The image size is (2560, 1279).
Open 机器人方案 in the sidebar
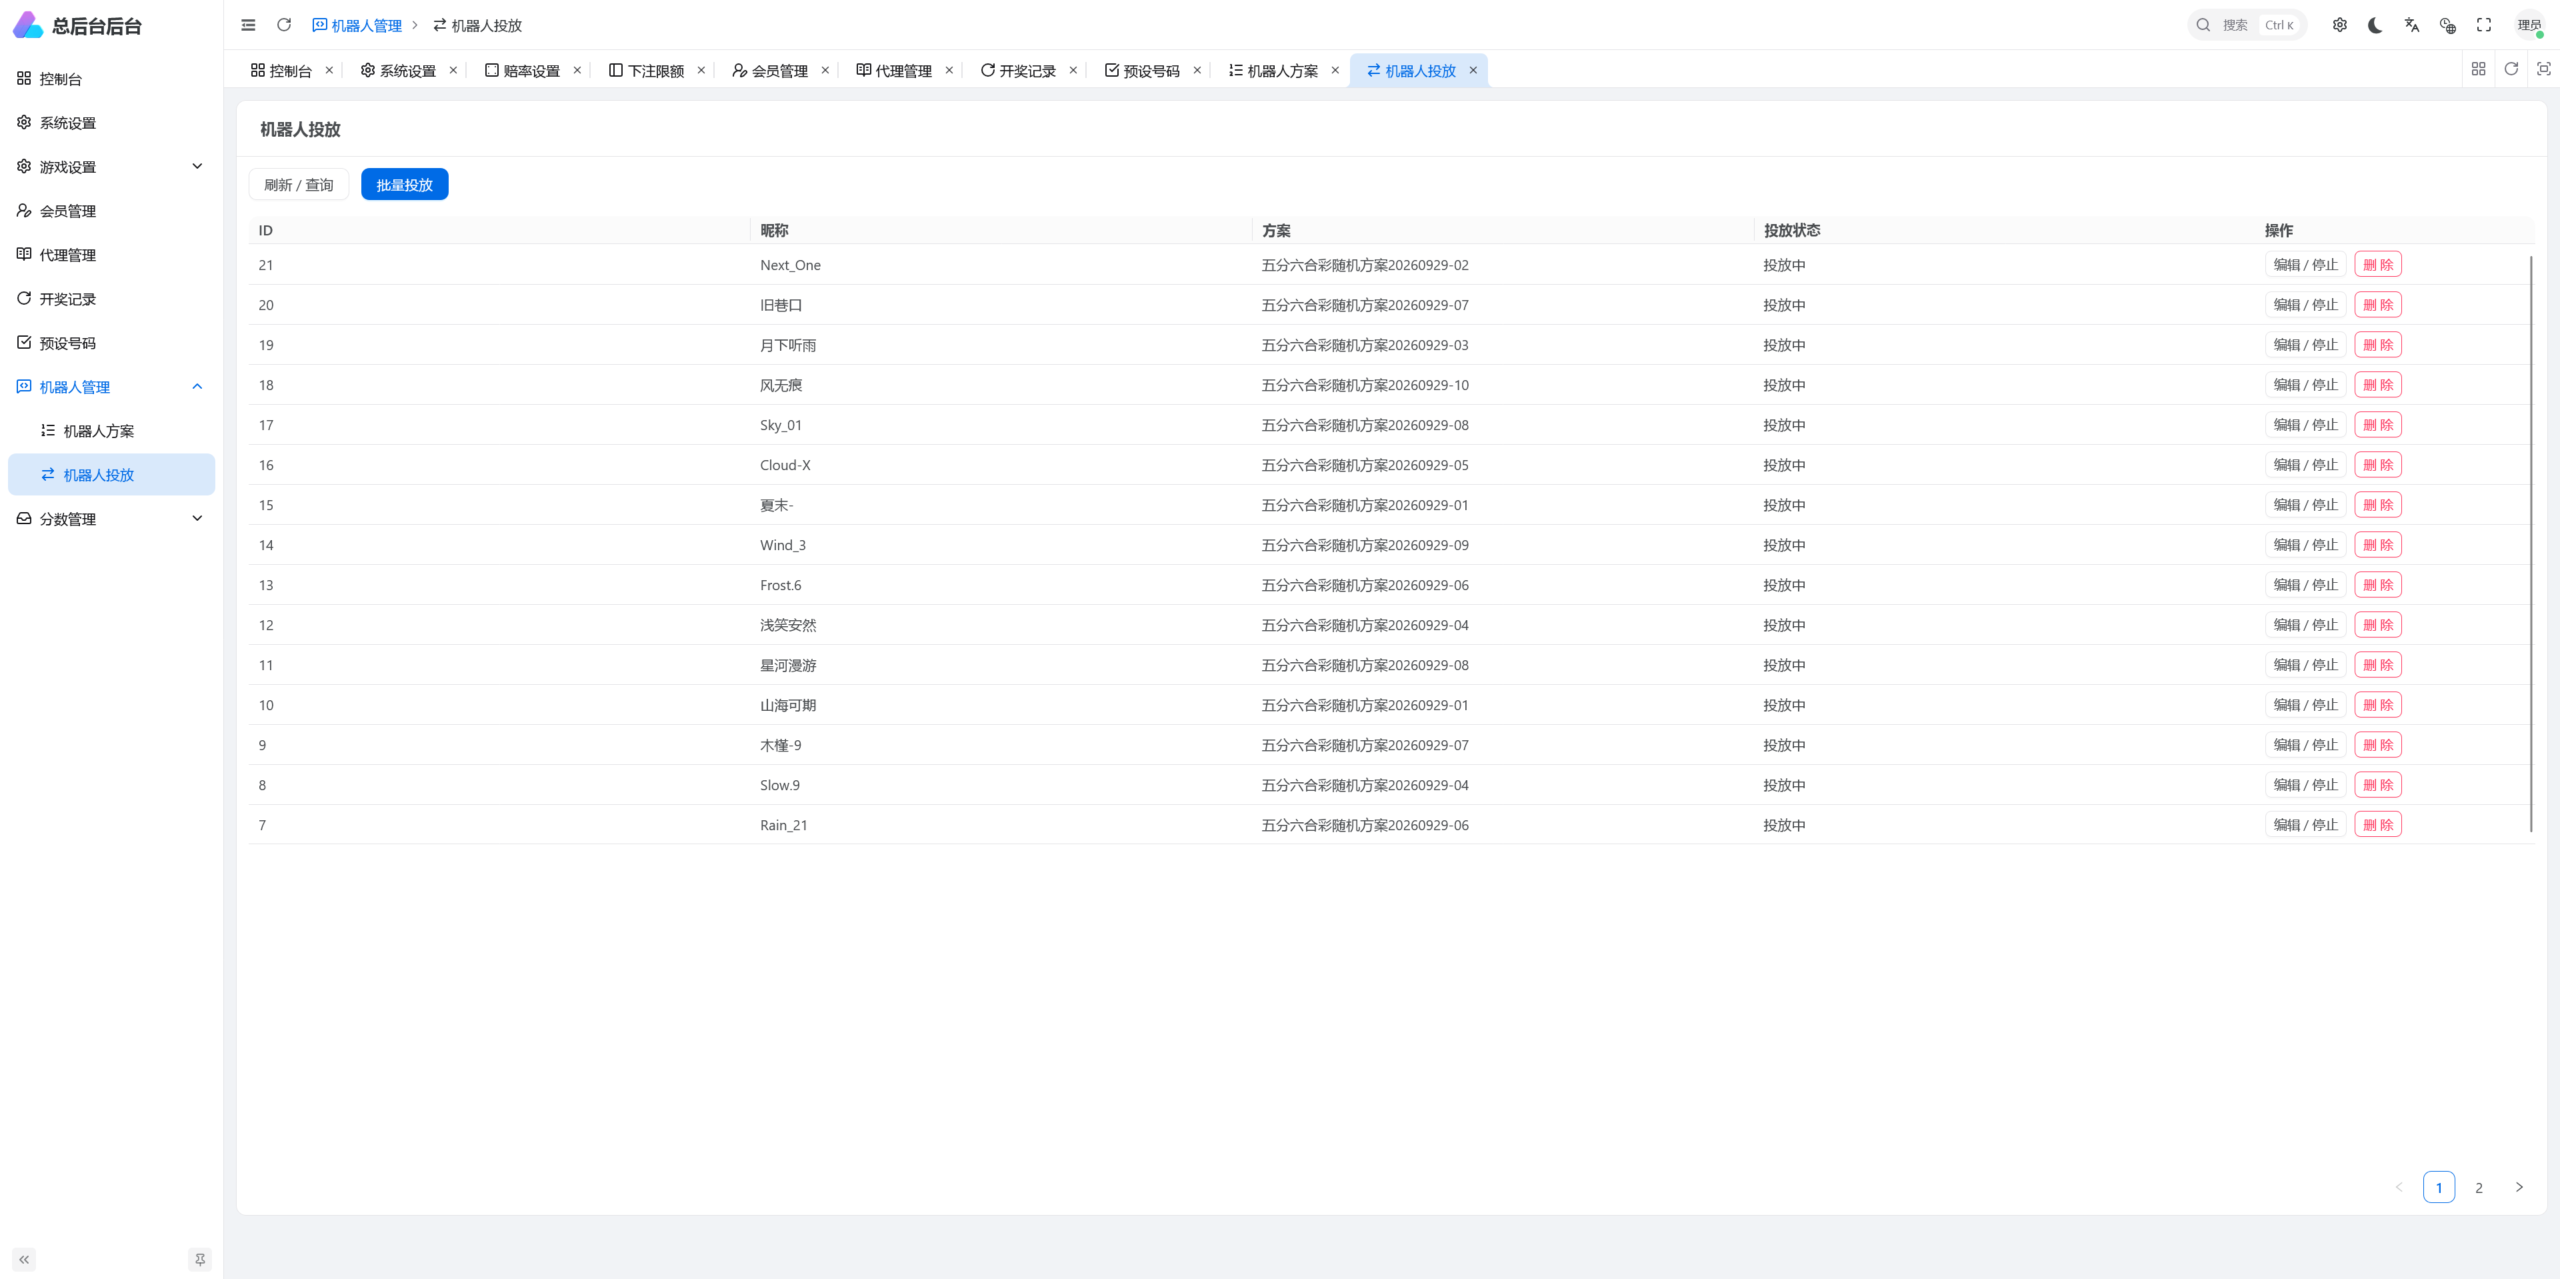tap(111, 431)
